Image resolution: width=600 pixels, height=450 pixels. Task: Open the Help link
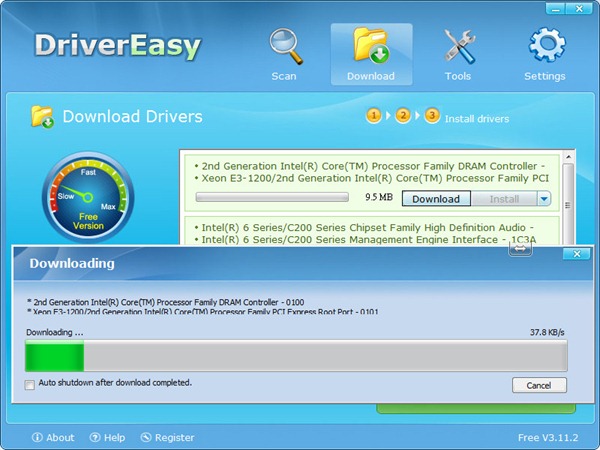coord(108,437)
